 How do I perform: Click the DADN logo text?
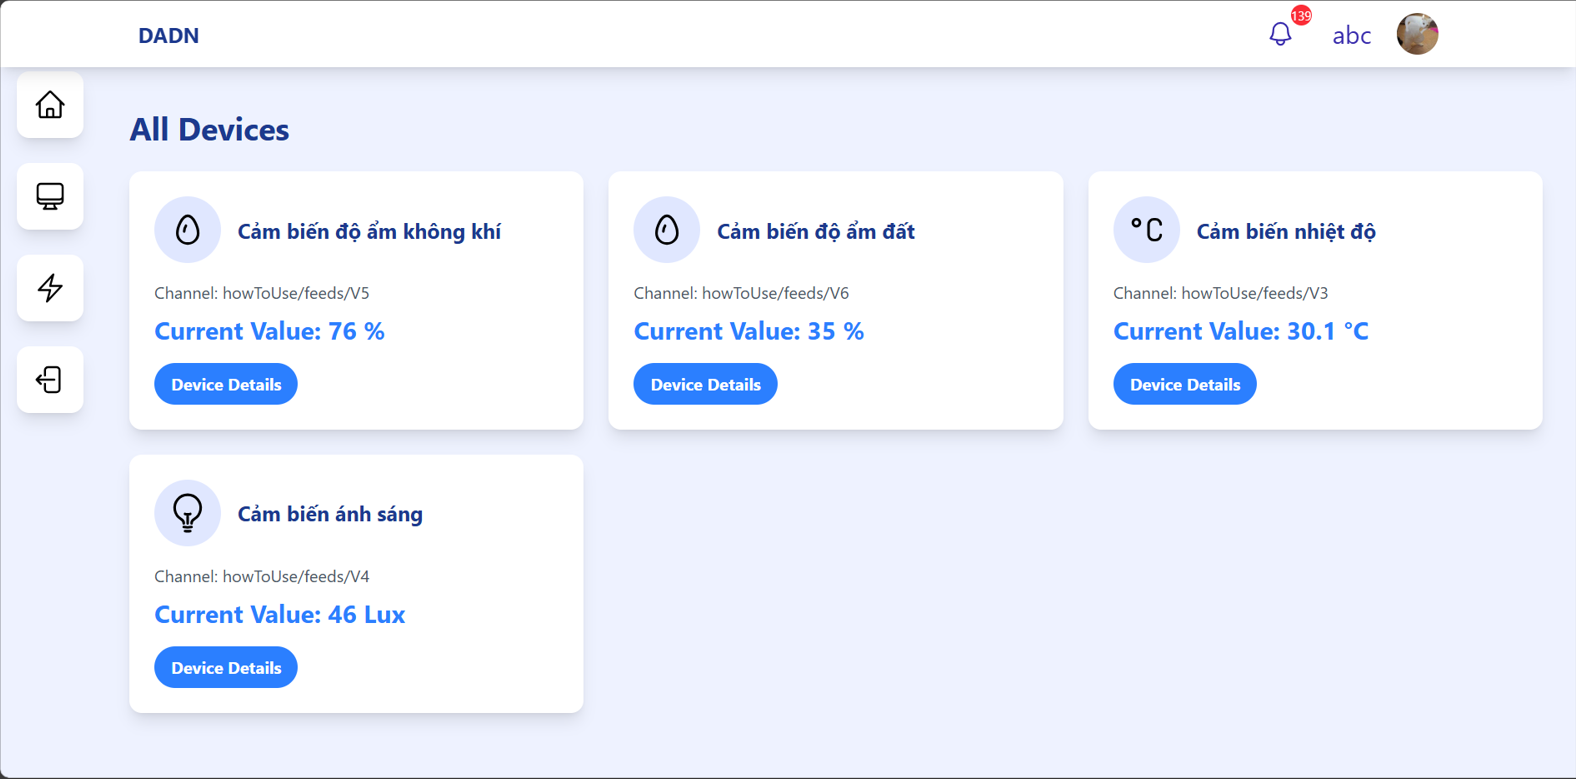[168, 36]
